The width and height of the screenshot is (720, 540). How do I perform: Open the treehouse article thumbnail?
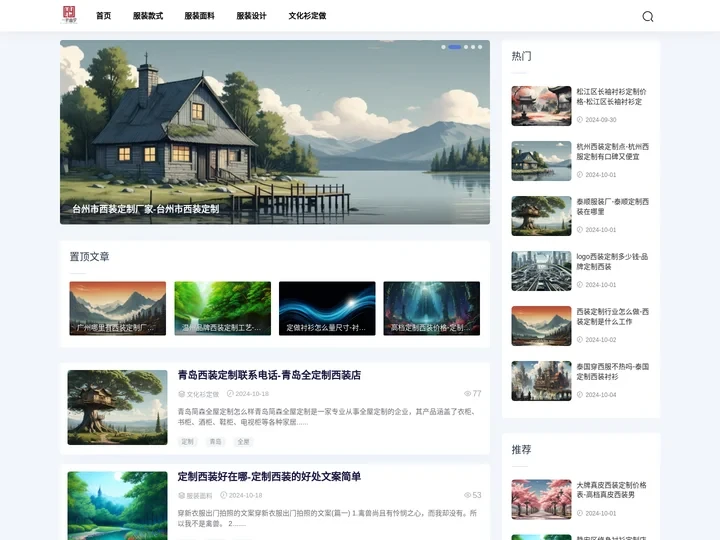(117, 407)
